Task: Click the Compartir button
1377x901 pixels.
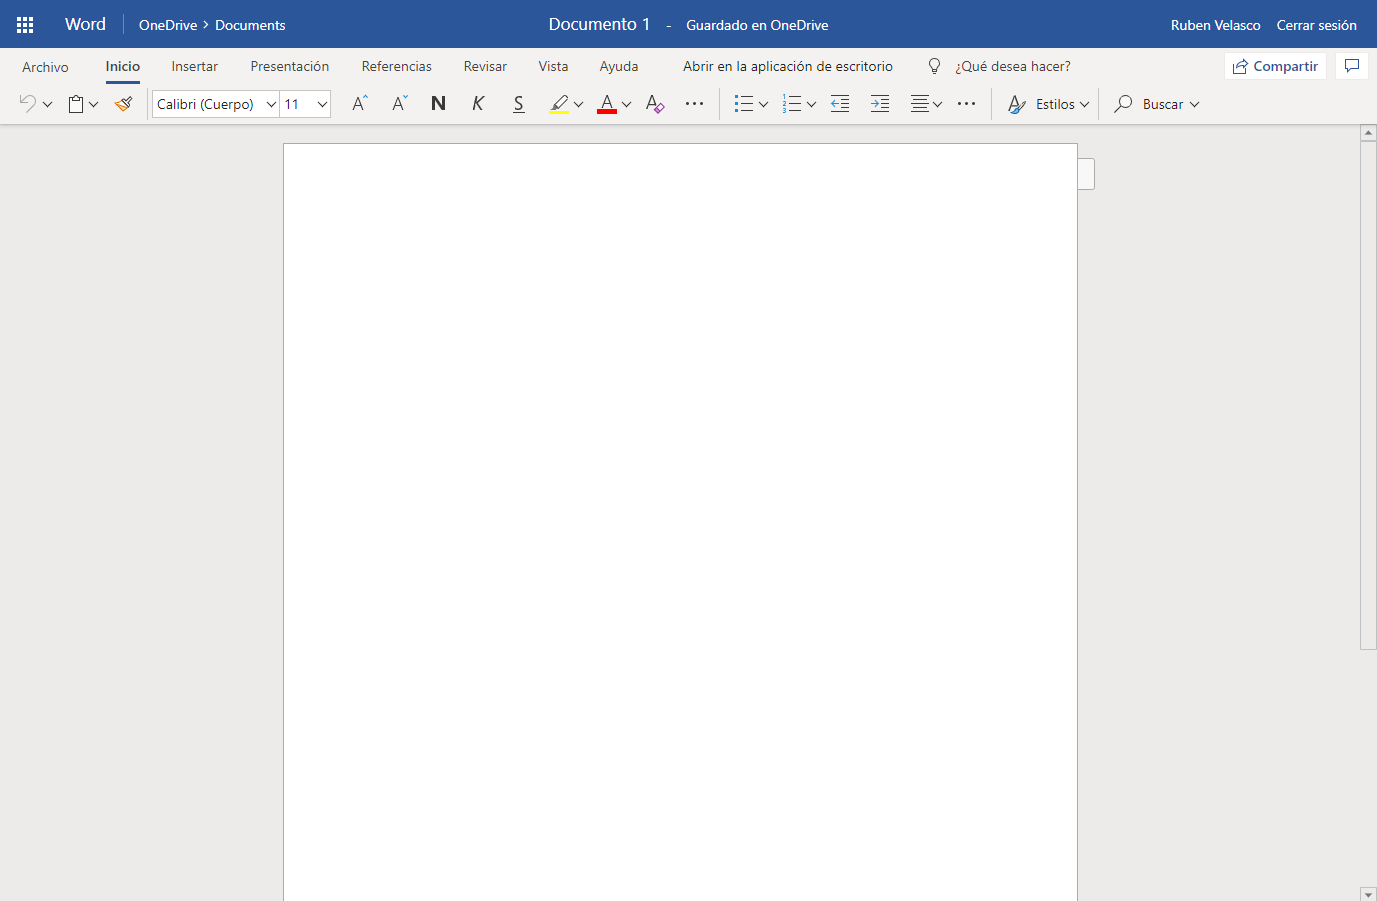Action: (x=1275, y=66)
